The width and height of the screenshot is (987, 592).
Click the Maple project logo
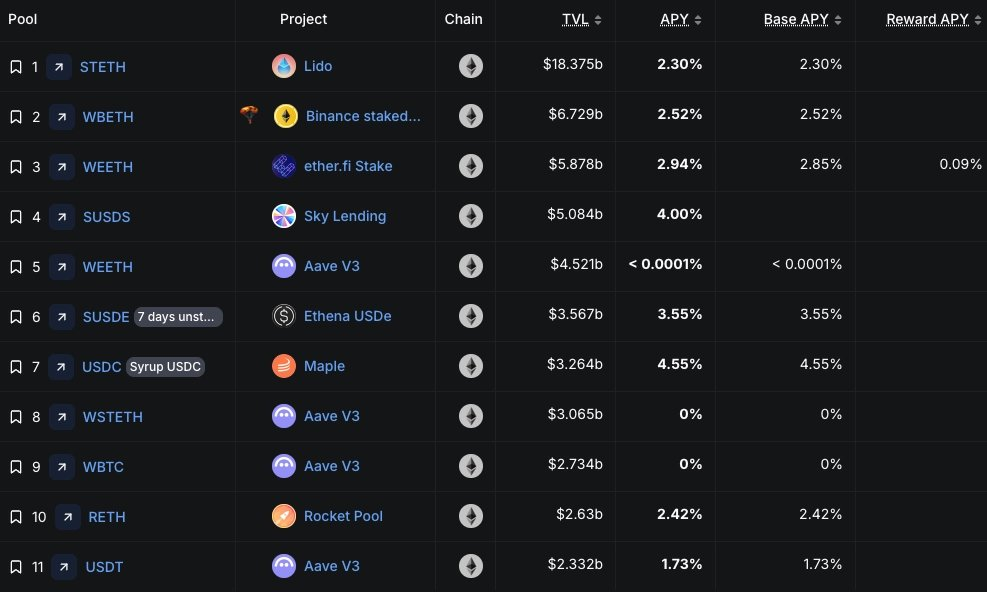pyautogui.click(x=284, y=366)
